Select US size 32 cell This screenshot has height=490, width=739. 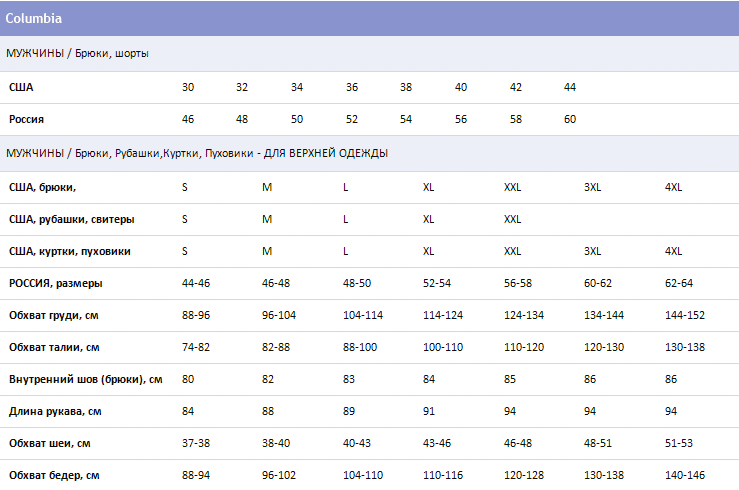pyautogui.click(x=242, y=87)
